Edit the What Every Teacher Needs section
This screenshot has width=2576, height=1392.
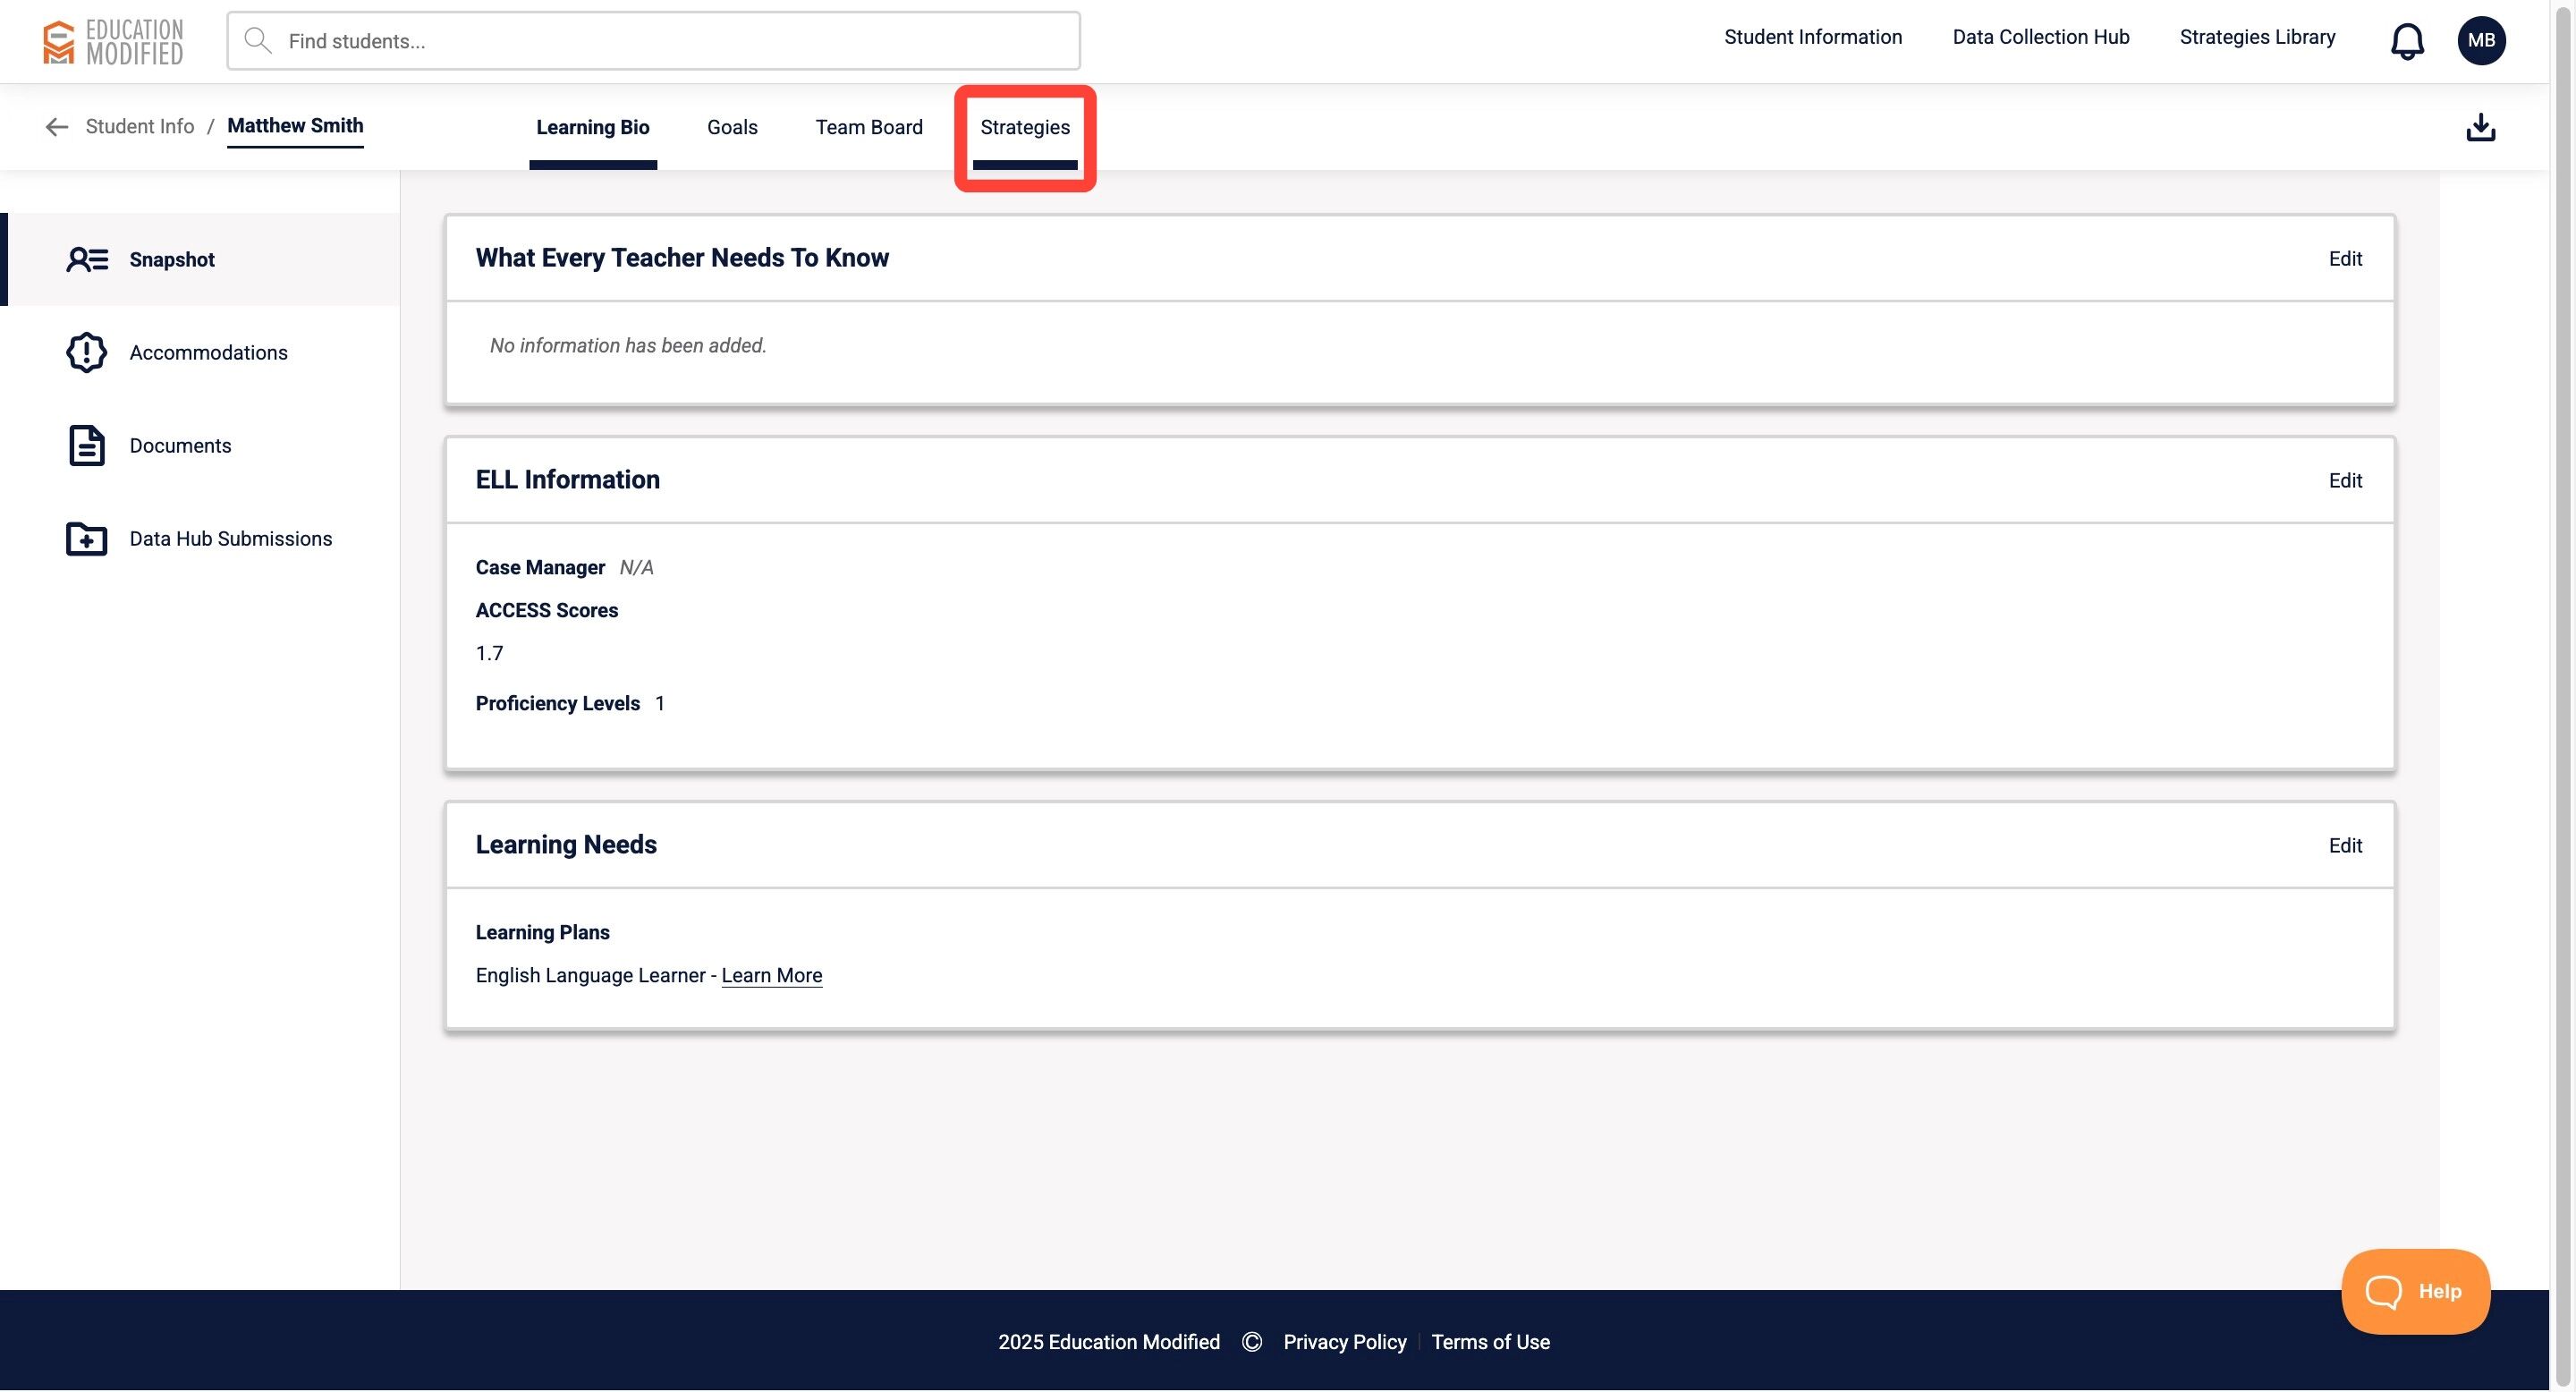2344,259
